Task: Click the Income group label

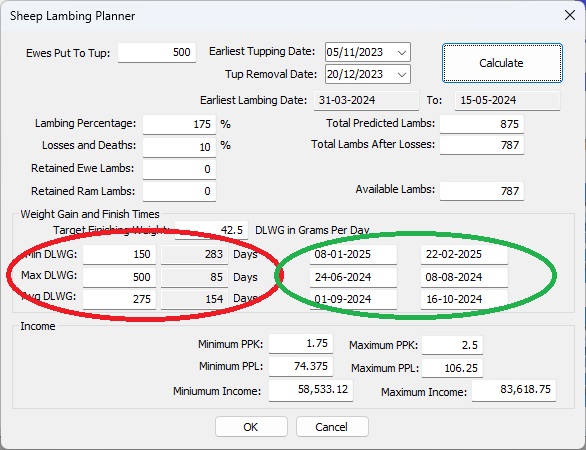Action: point(38,326)
